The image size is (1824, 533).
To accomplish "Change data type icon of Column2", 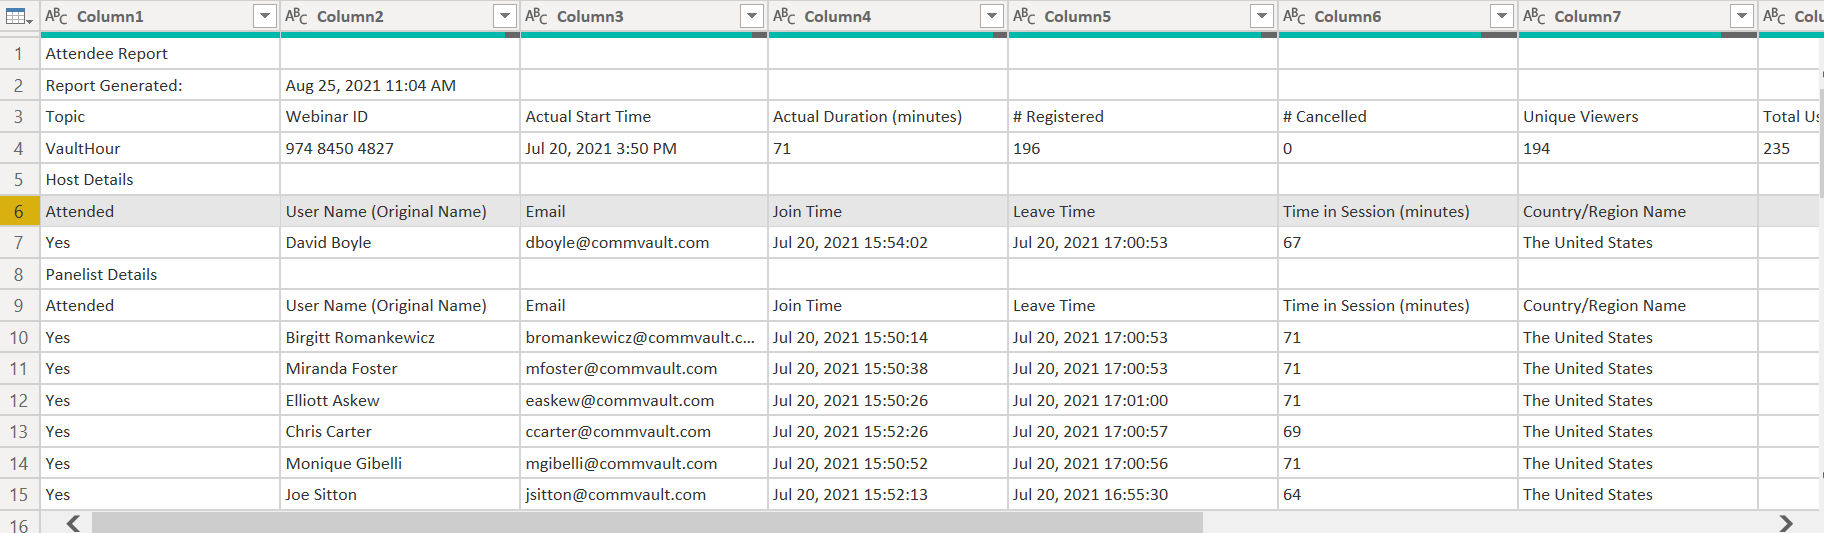I will click(296, 16).
